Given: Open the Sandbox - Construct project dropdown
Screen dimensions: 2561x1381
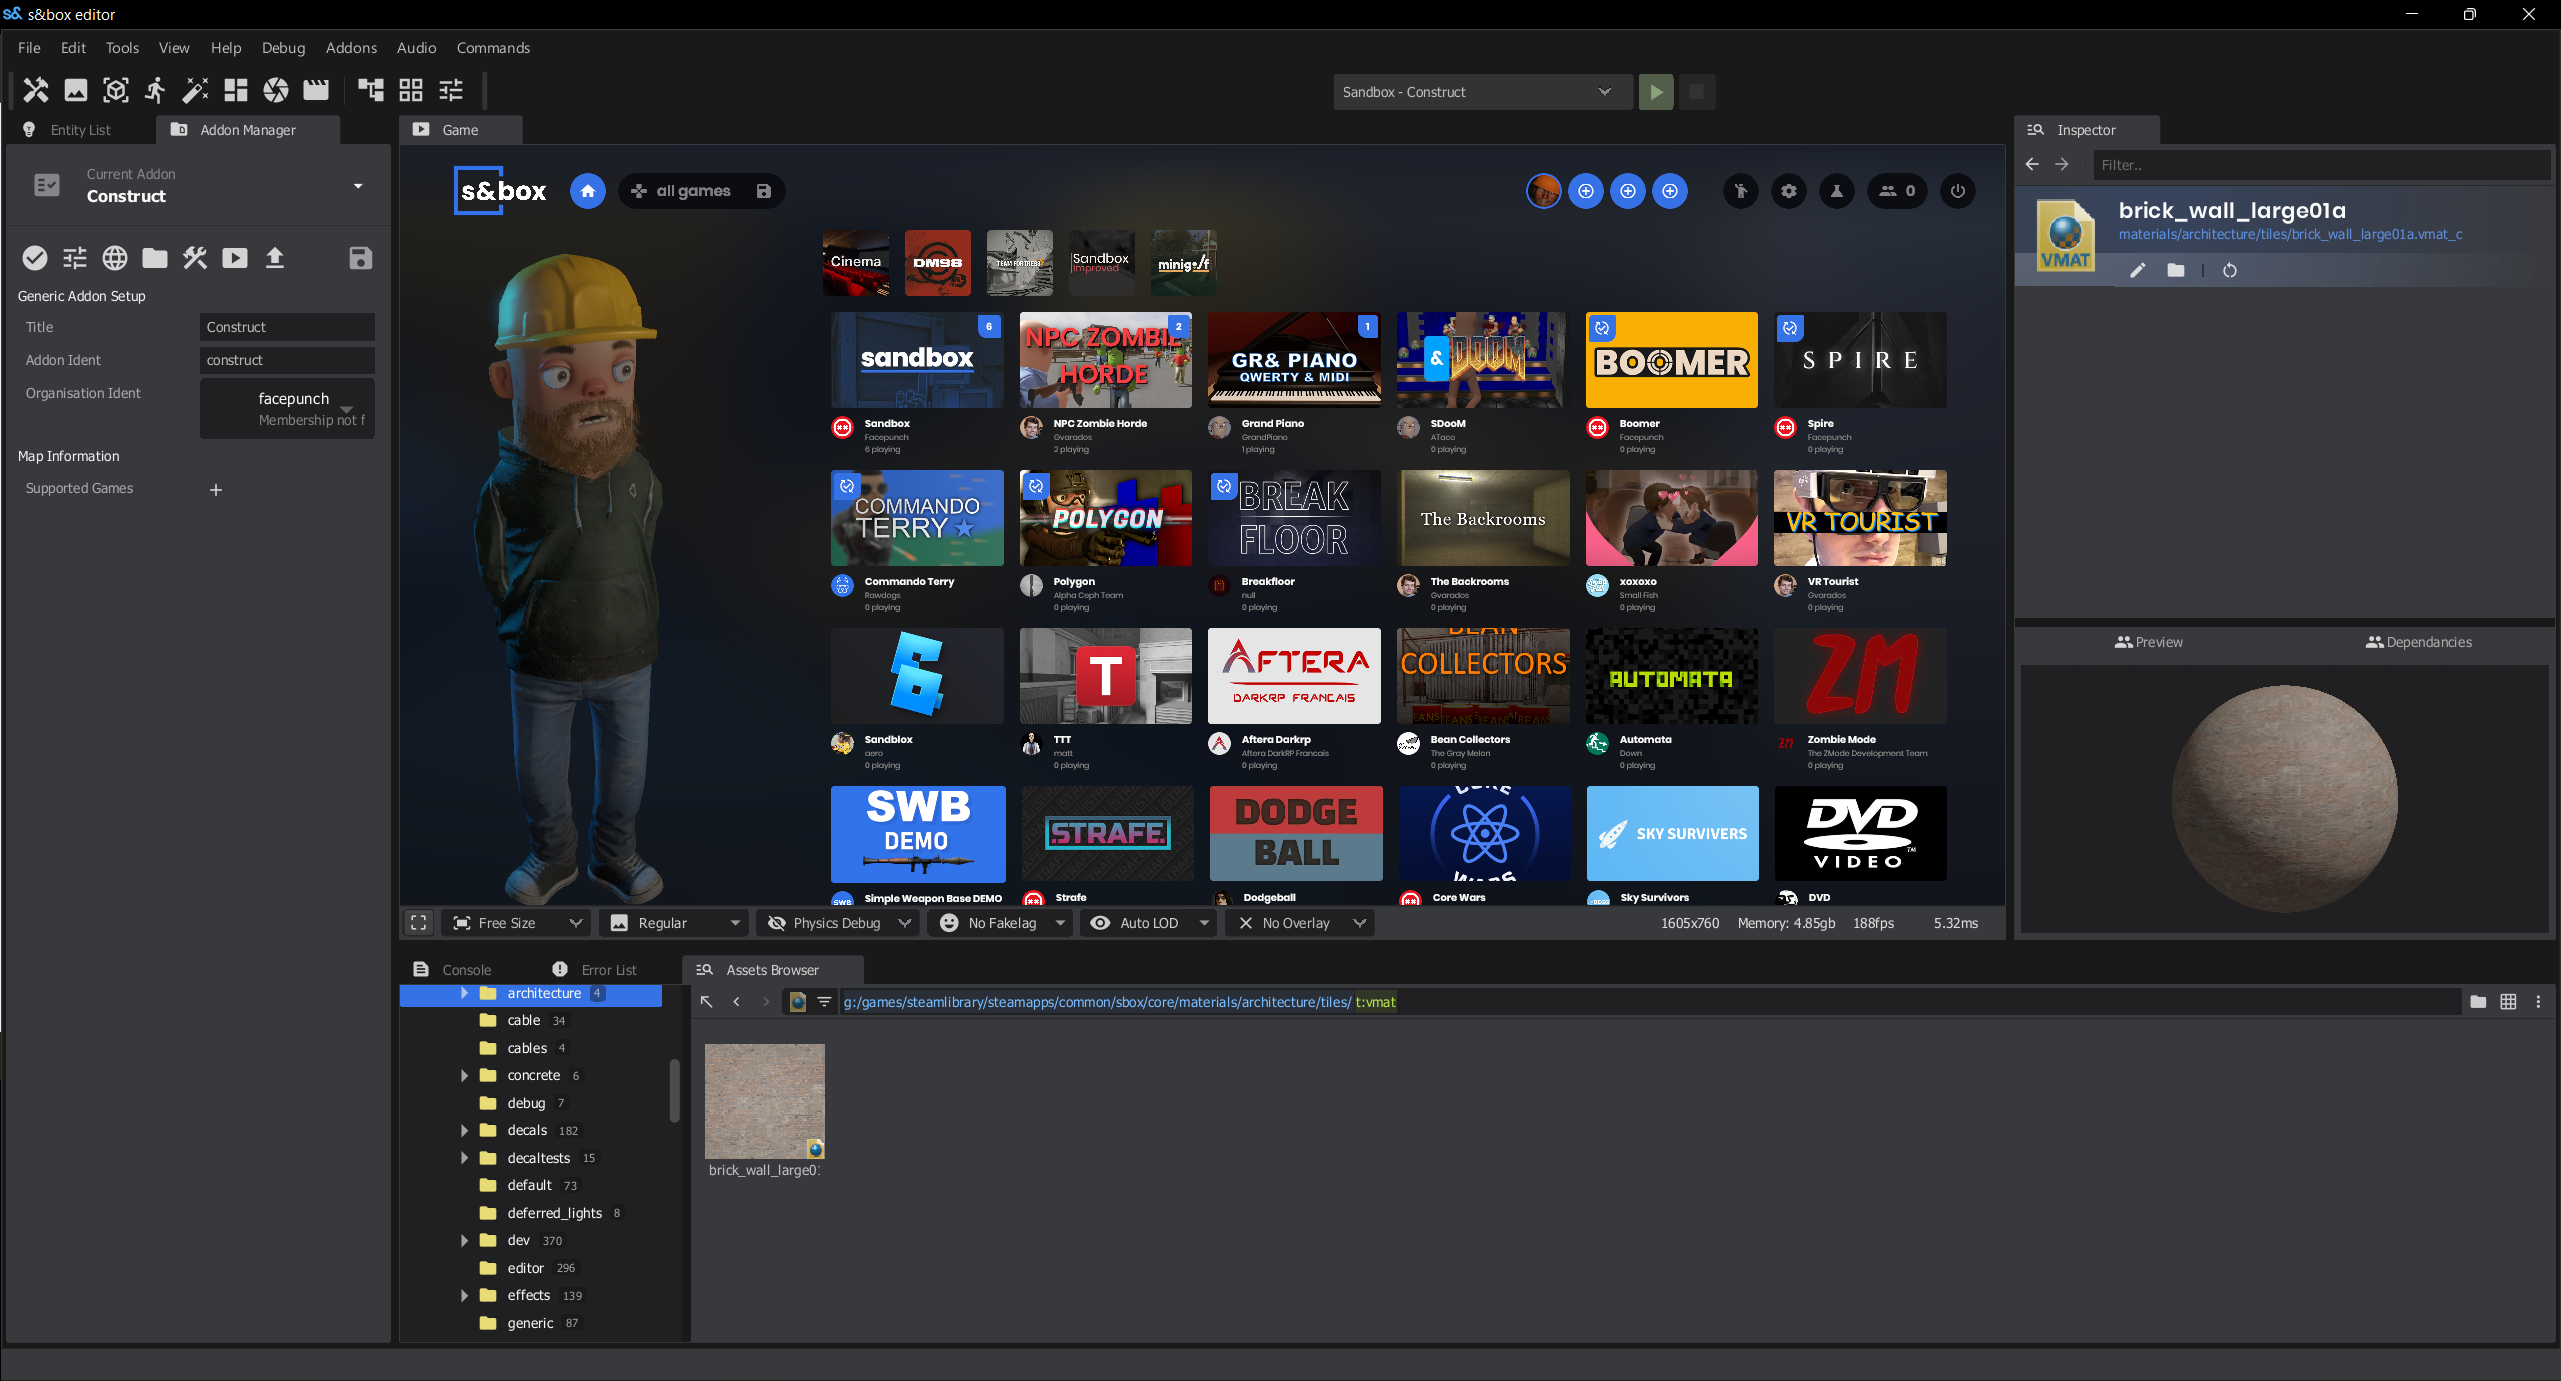Looking at the screenshot, I should click(1482, 92).
